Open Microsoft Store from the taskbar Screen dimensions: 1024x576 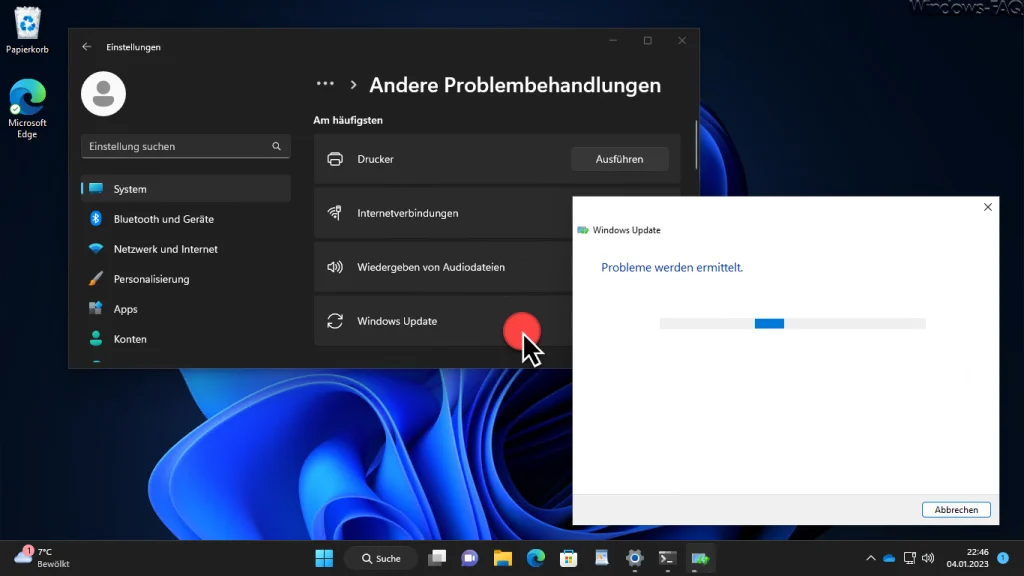click(568, 558)
